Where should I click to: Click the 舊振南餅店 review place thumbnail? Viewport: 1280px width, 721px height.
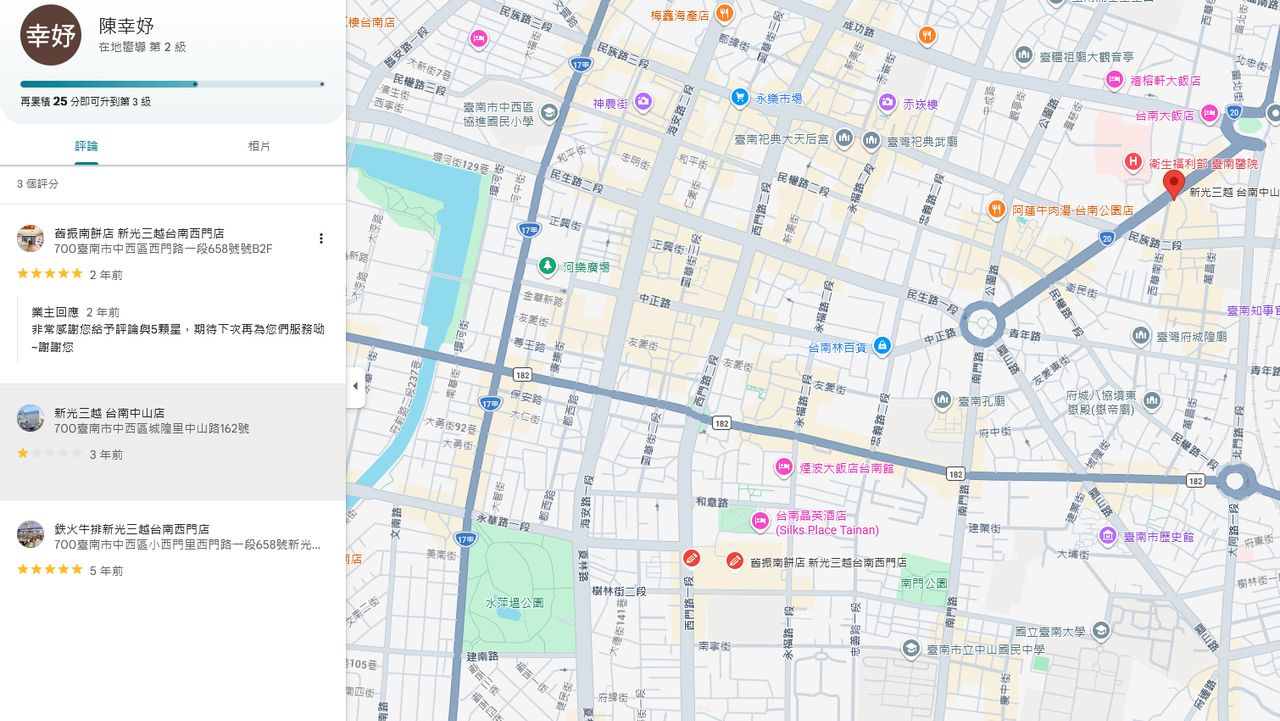tap(30, 238)
